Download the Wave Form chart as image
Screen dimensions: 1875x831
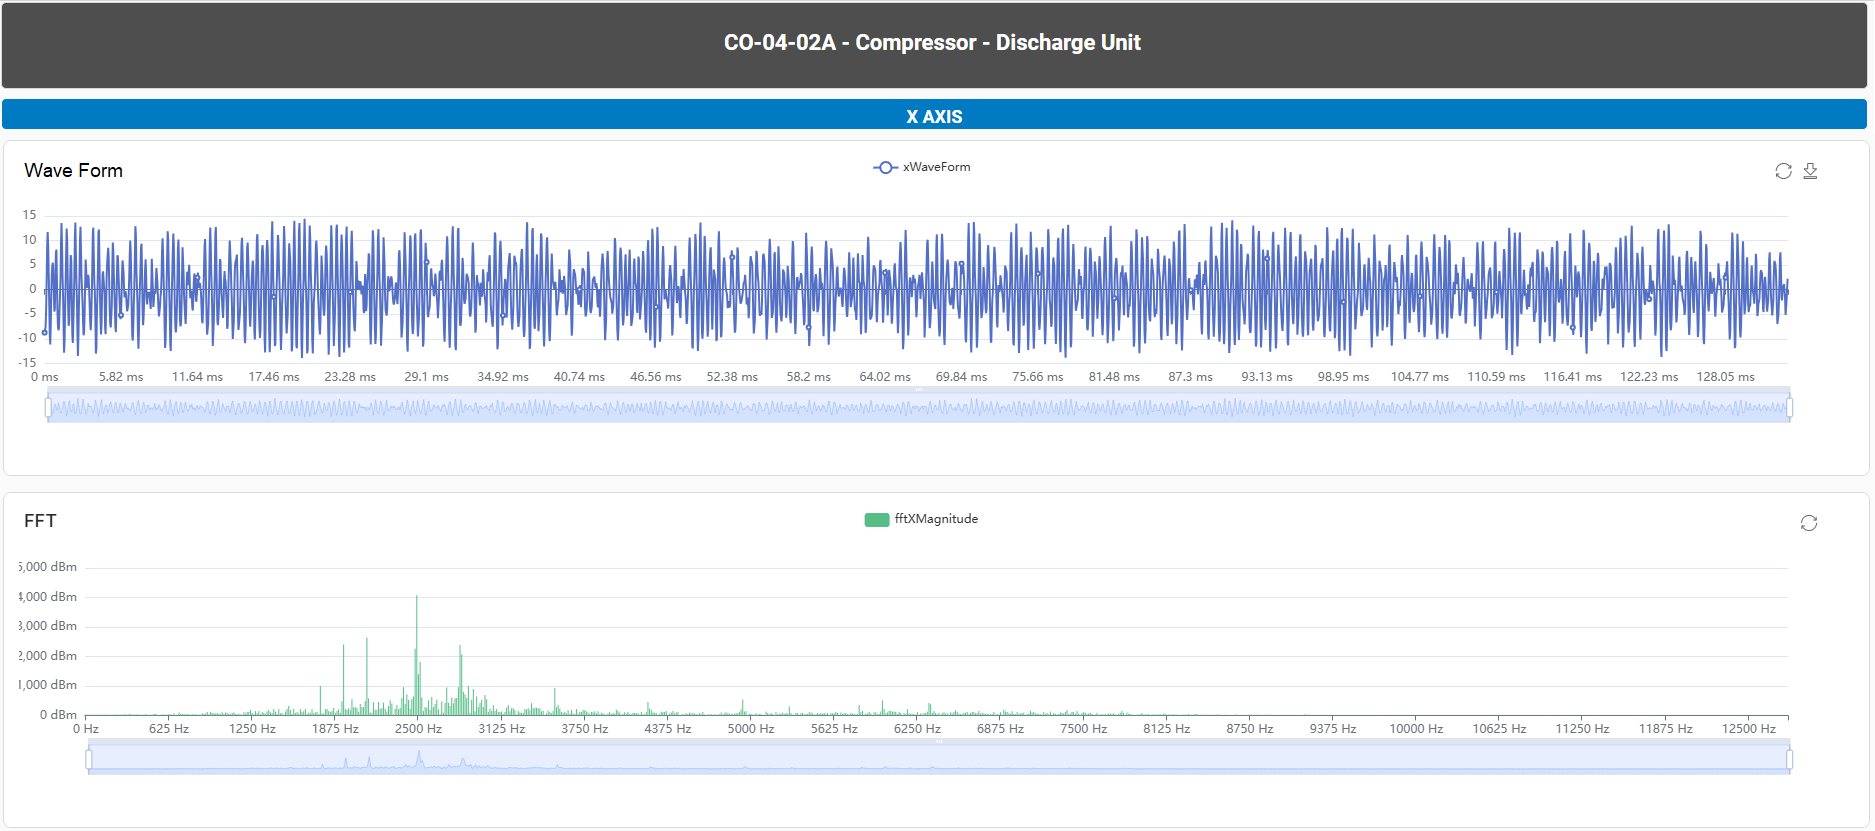[x=1810, y=171]
